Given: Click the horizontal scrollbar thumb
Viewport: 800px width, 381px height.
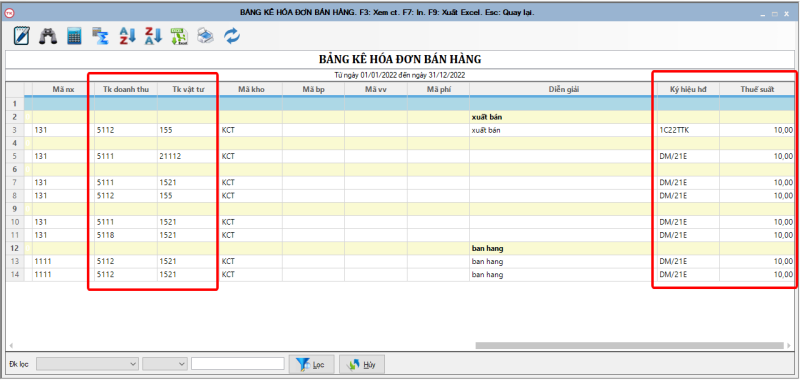Looking at the screenshot, I should tap(629, 345).
